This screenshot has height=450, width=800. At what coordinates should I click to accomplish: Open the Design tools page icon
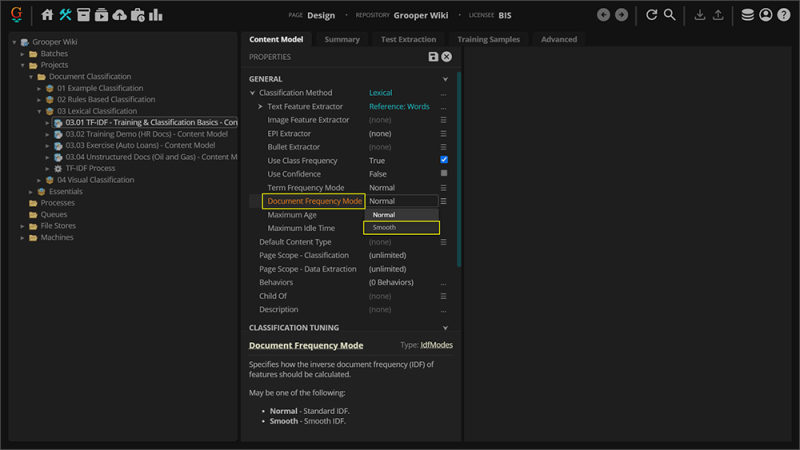coord(65,15)
